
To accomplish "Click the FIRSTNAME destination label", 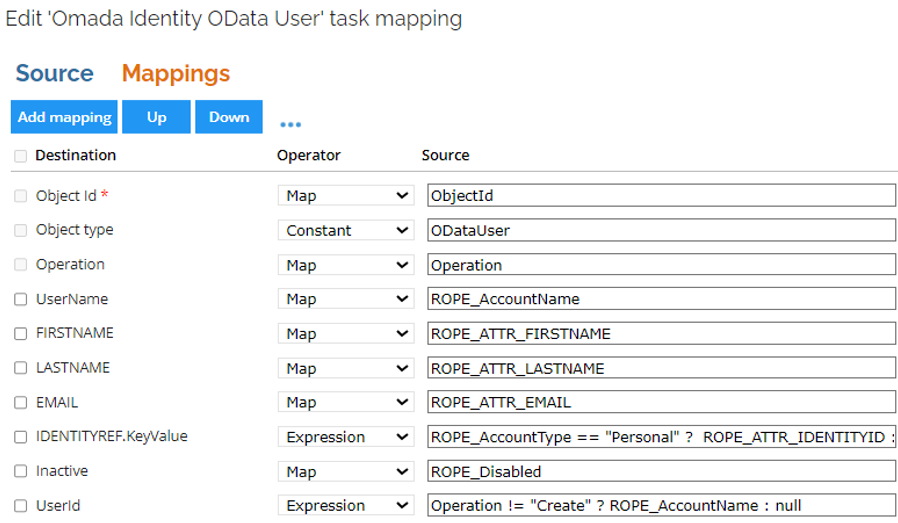I will pyautogui.click(x=75, y=333).
